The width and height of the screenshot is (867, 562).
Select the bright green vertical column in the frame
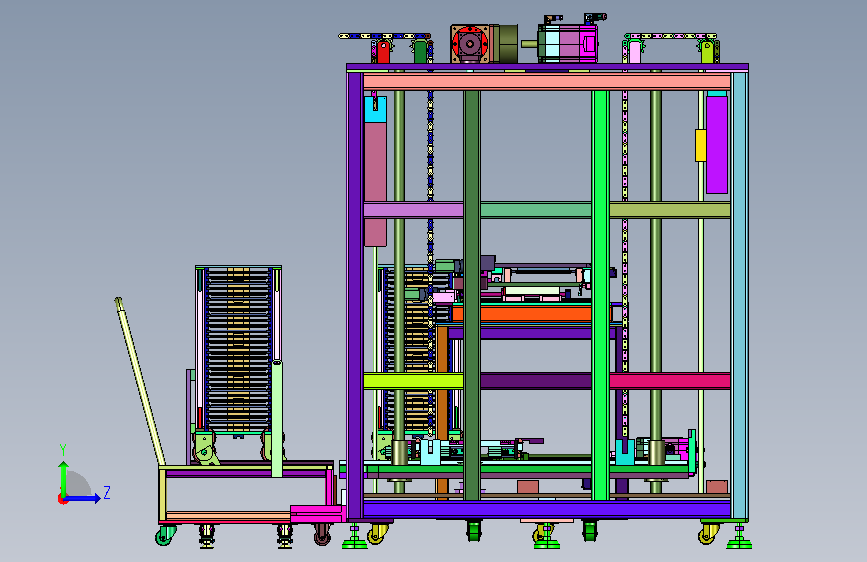click(600, 295)
